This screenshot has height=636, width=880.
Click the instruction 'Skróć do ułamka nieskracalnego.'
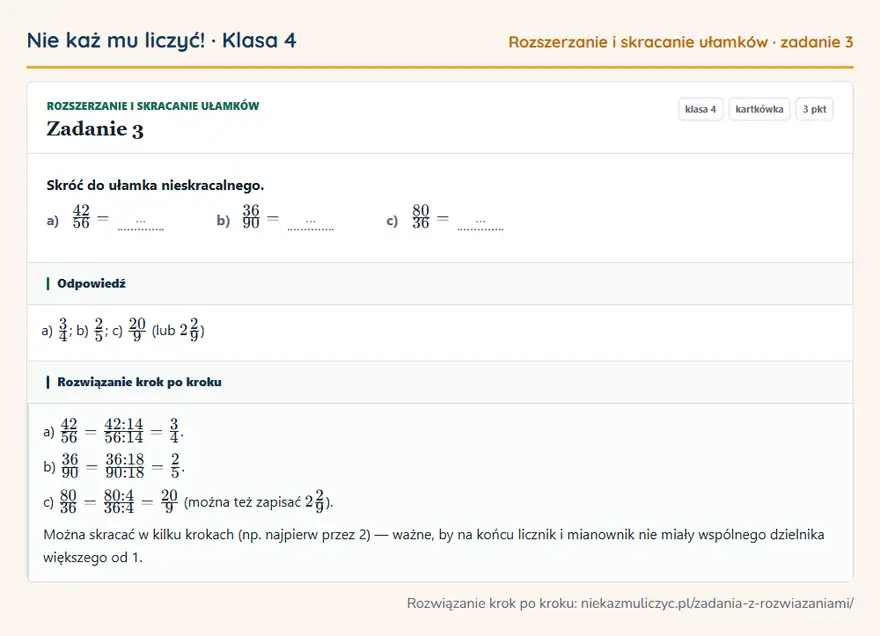pos(155,185)
